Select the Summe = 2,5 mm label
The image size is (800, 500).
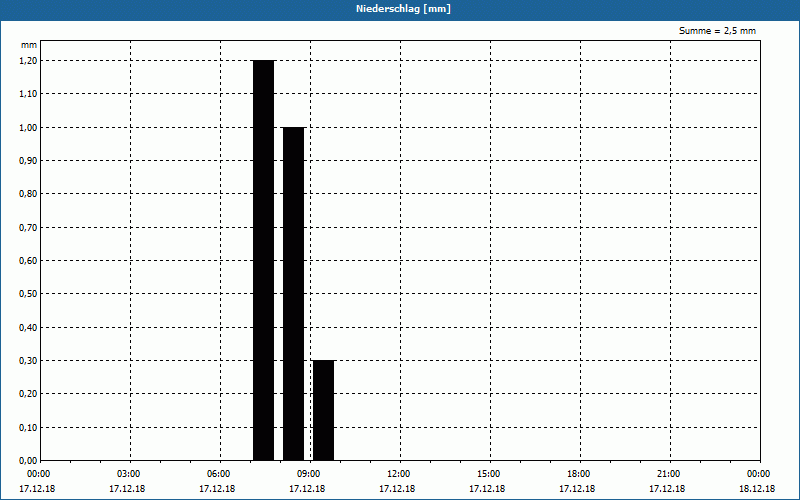717,31
